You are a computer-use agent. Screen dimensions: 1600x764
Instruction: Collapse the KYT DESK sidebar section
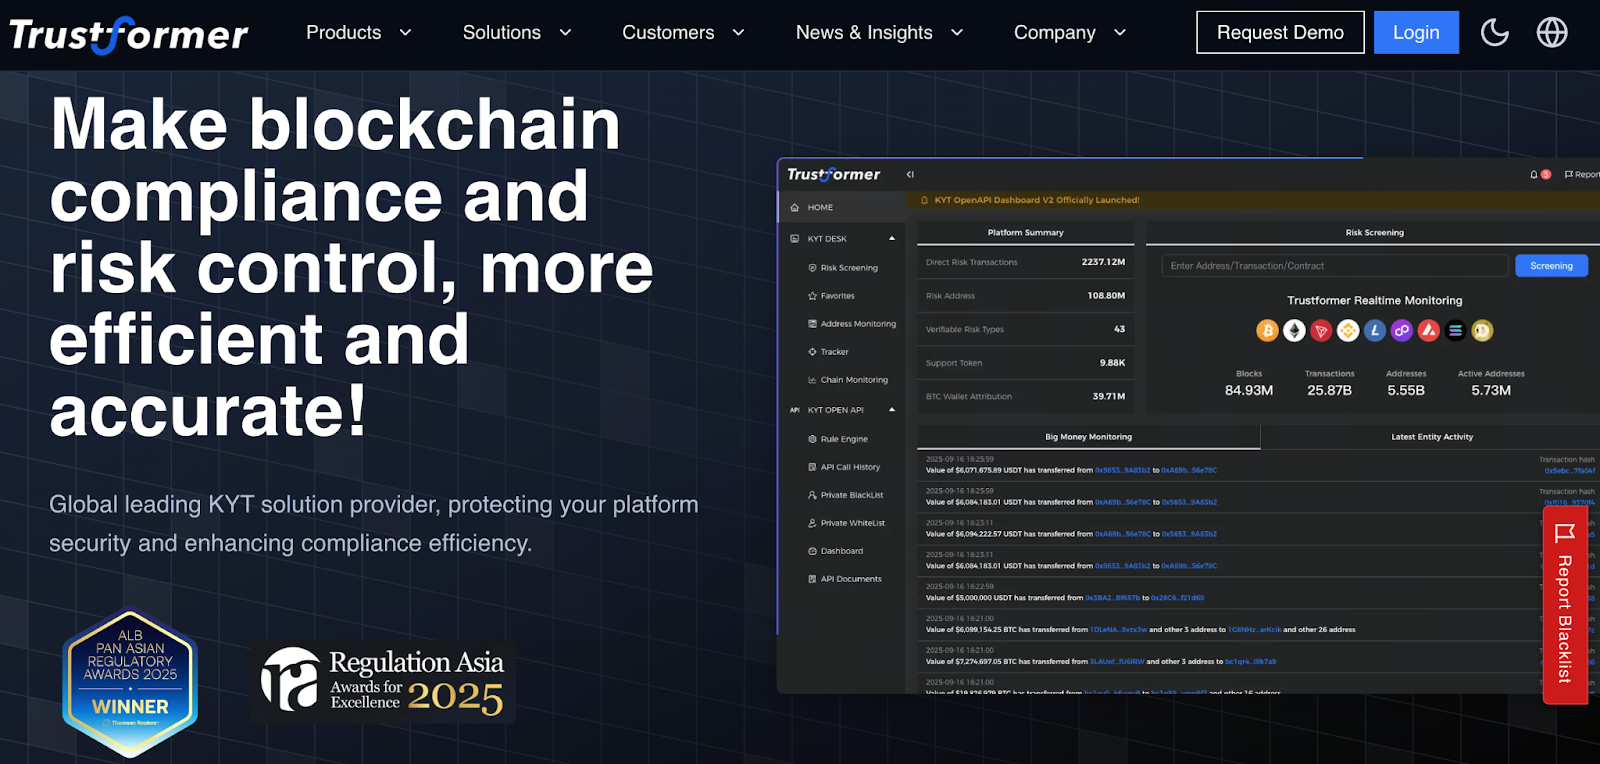pos(892,238)
